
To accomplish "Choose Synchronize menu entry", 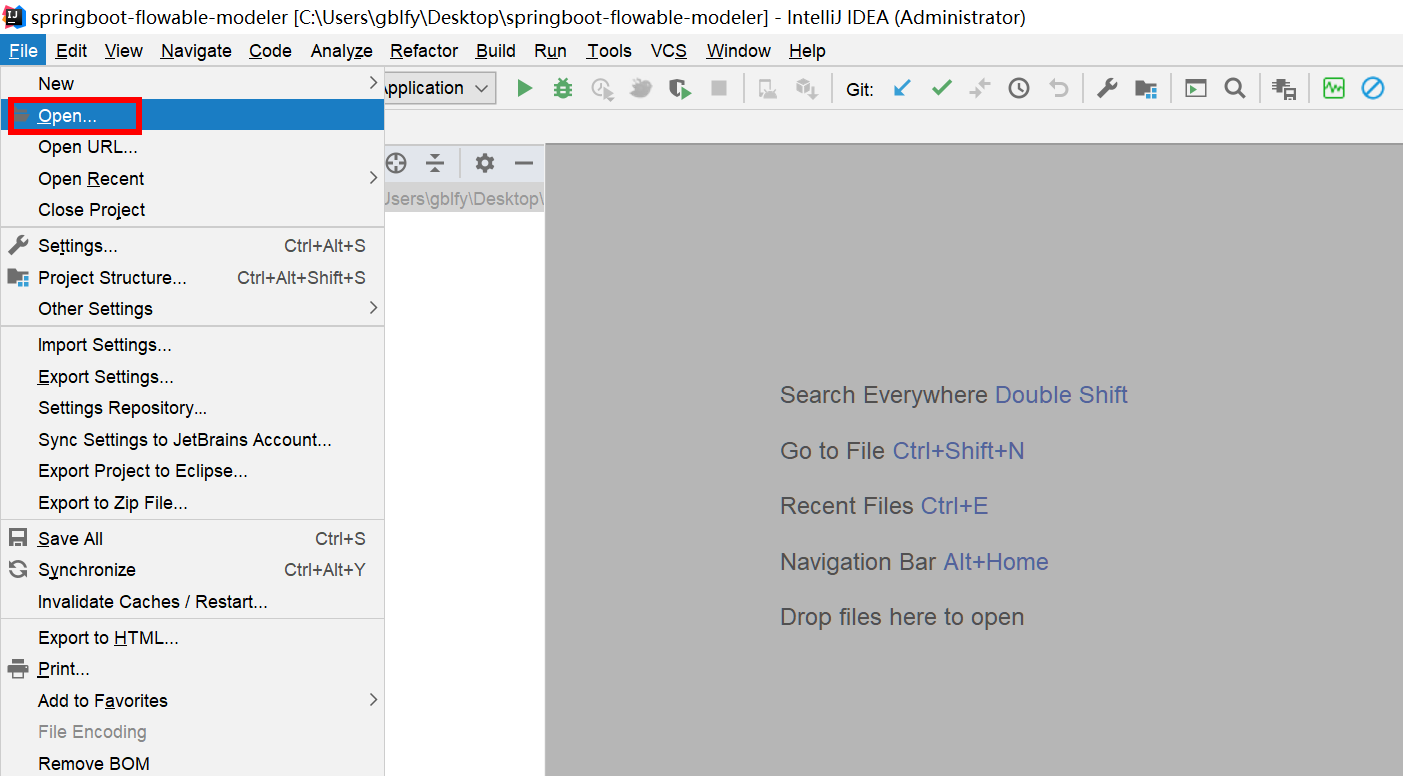I will (x=192, y=570).
